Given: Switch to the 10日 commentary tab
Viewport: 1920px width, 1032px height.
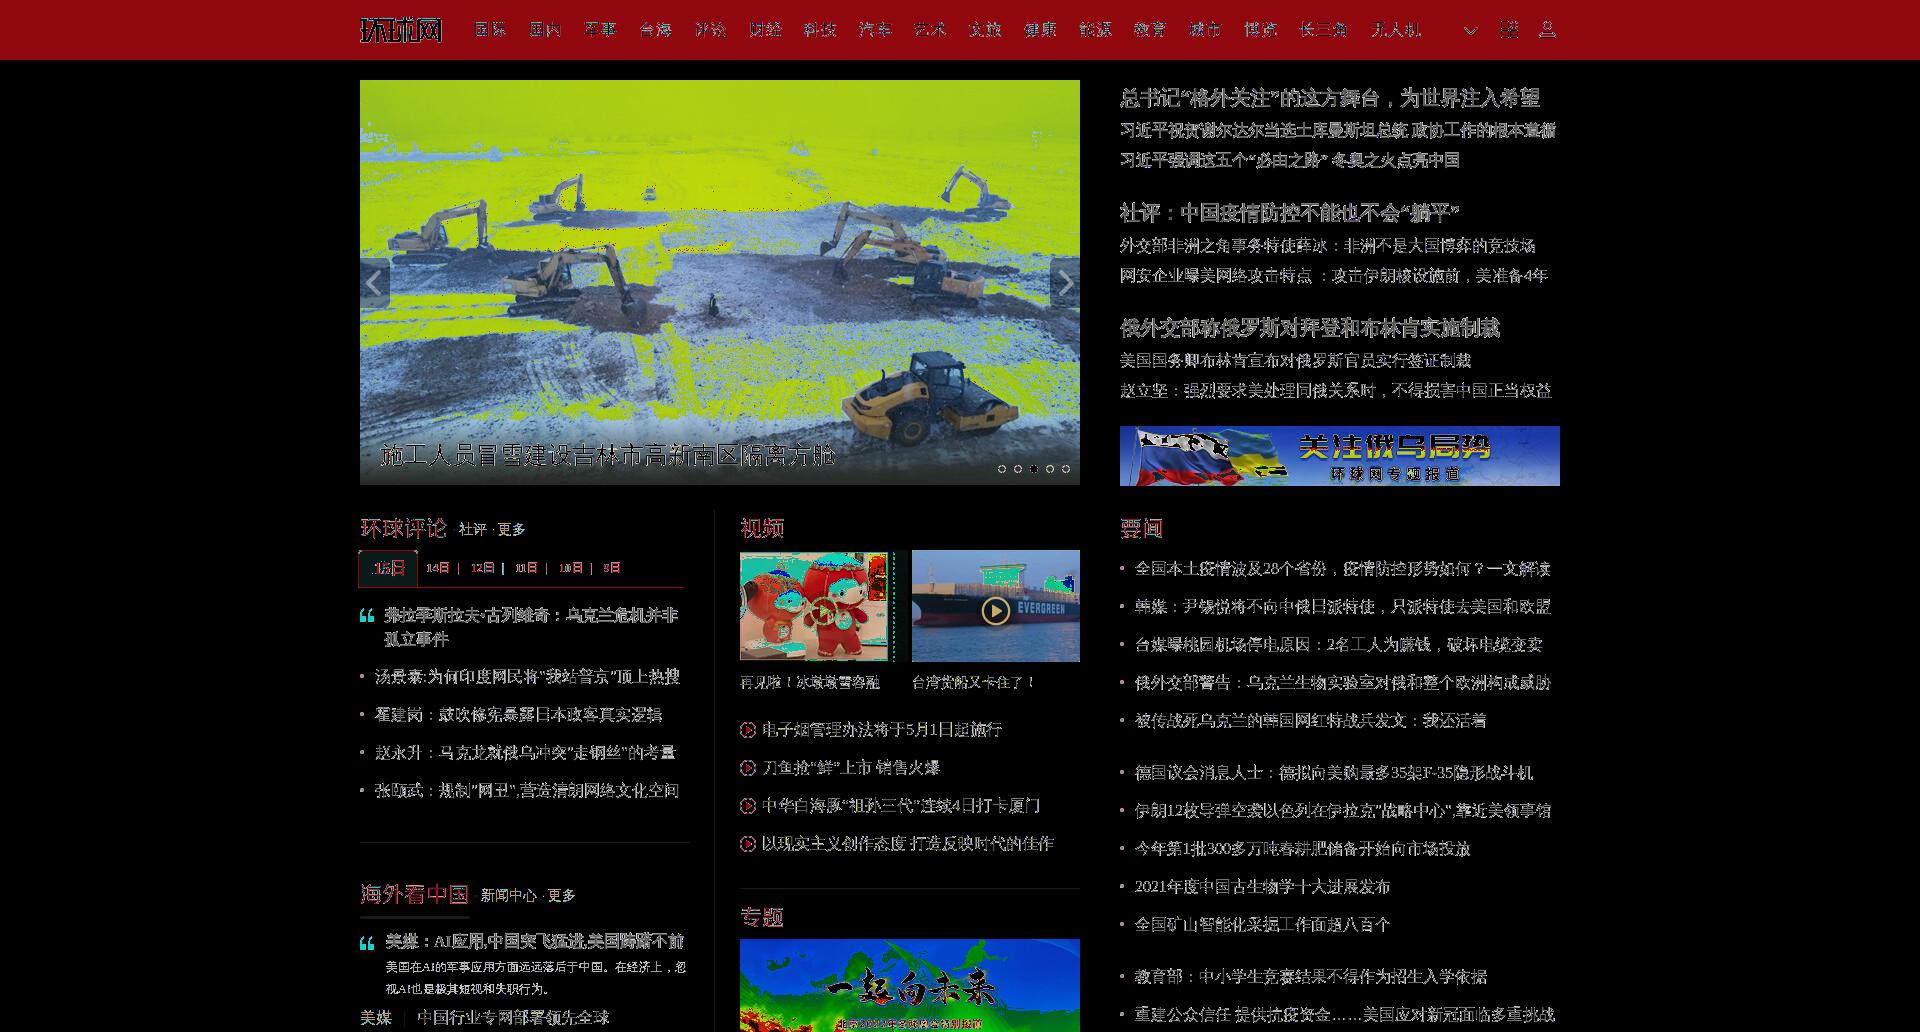Looking at the screenshot, I should [570, 568].
